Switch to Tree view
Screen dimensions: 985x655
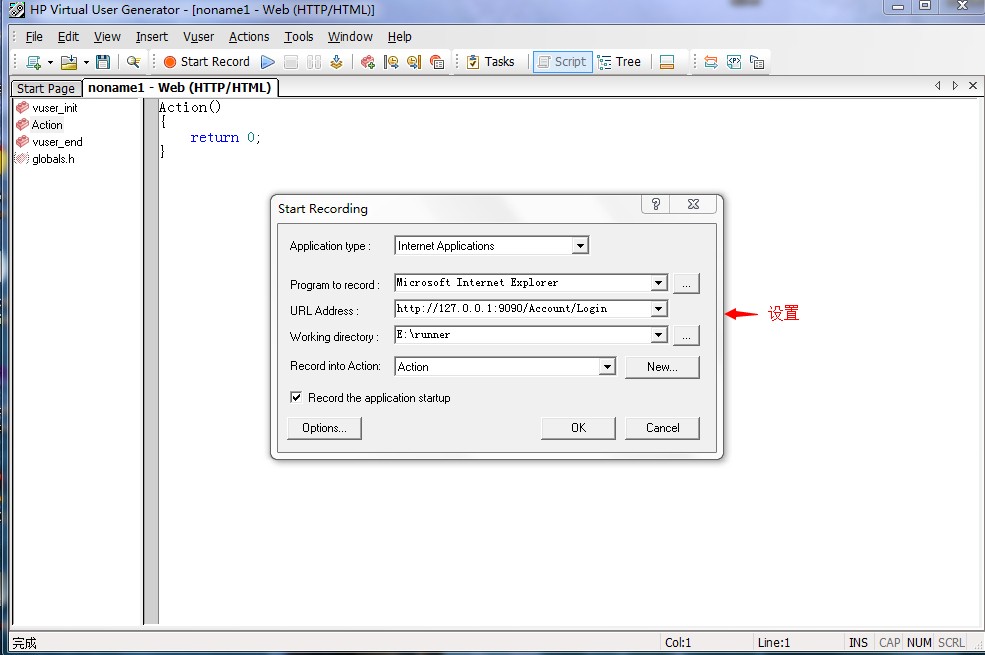(x=619, y=62)
